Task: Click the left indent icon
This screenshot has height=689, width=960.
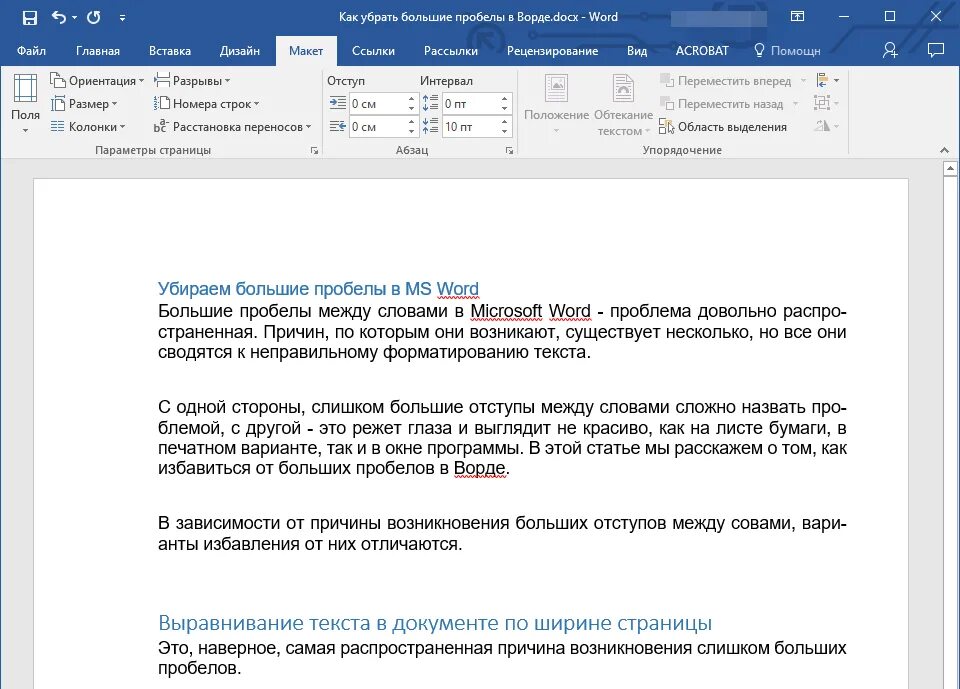Action: [x=338, y=103]
